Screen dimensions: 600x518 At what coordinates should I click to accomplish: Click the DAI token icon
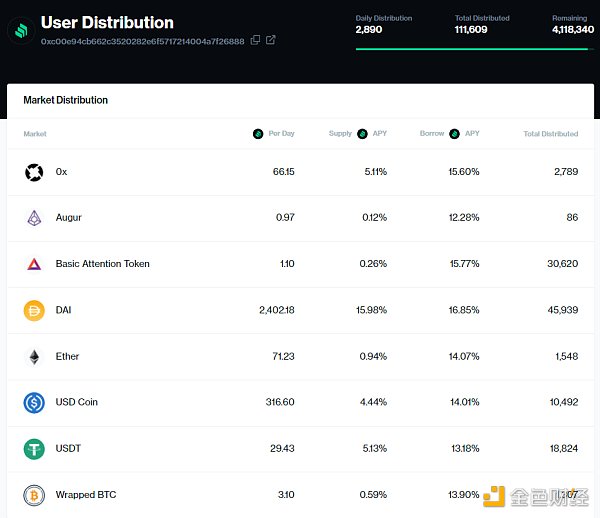pos(34,310)
